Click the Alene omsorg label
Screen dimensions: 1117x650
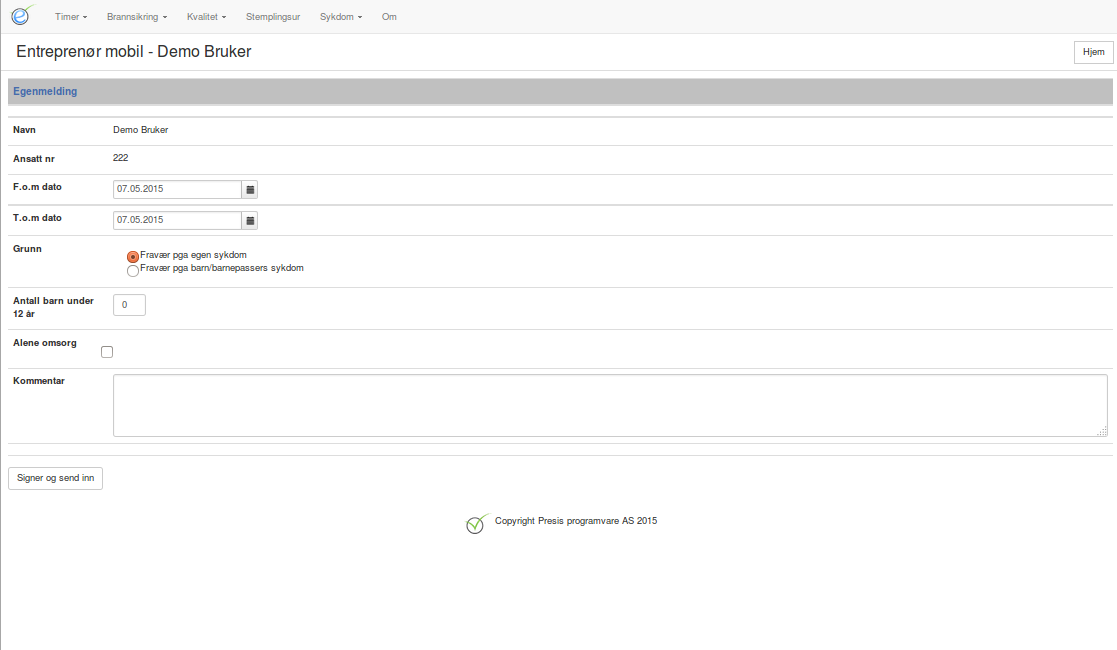click(x=44, y=343)
